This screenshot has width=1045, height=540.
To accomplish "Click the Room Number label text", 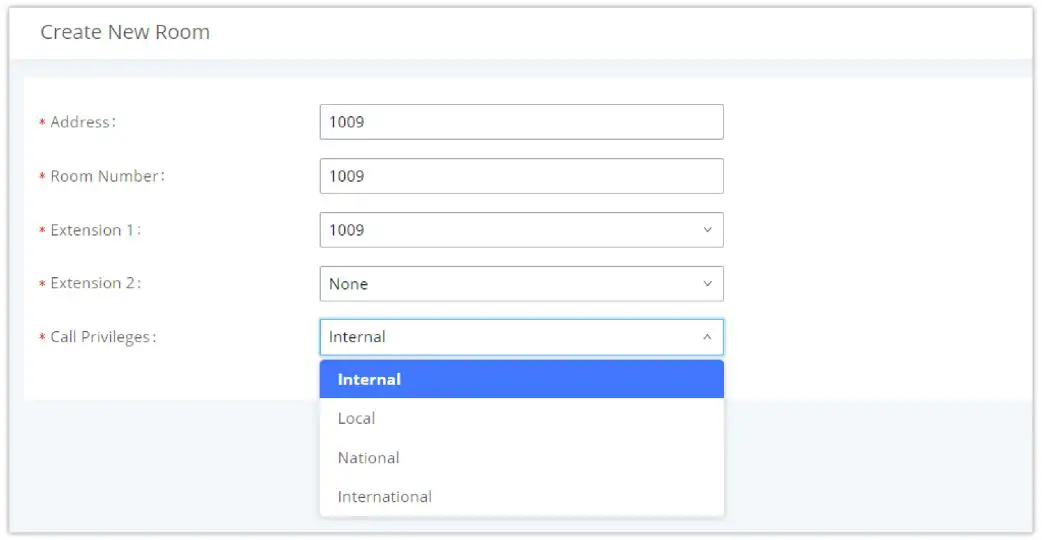I will (x=107, y=176).
